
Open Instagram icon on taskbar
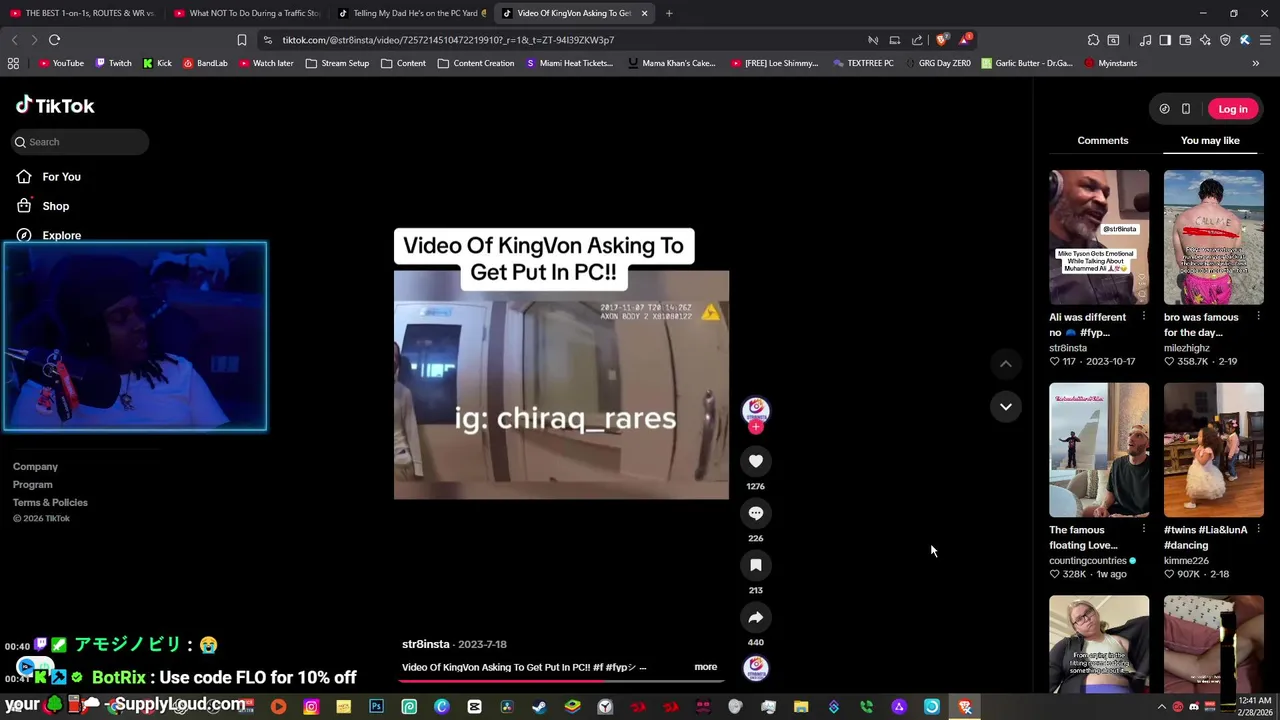point(311,708)
